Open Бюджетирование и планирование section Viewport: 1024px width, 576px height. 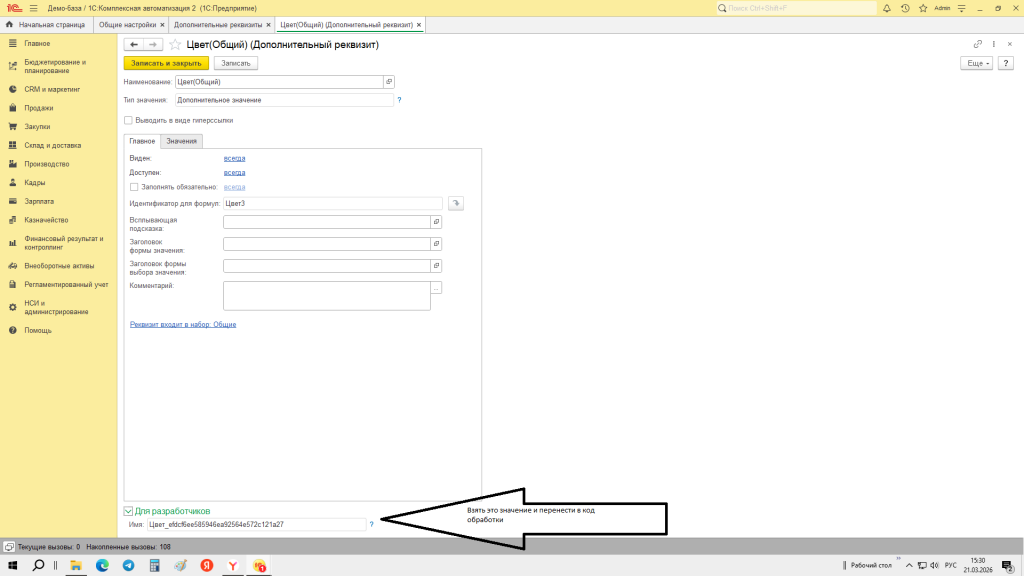(x=55, y=67)
